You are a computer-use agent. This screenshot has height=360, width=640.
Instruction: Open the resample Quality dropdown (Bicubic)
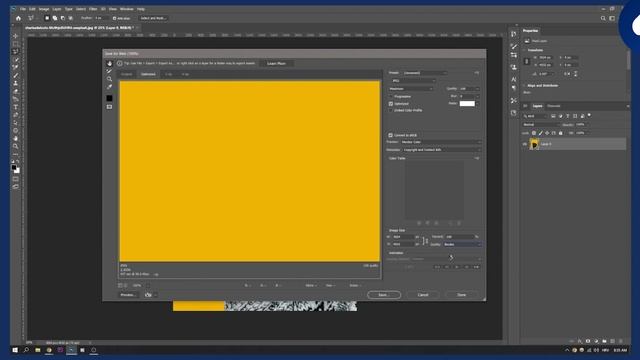click(x=462, y=244)
